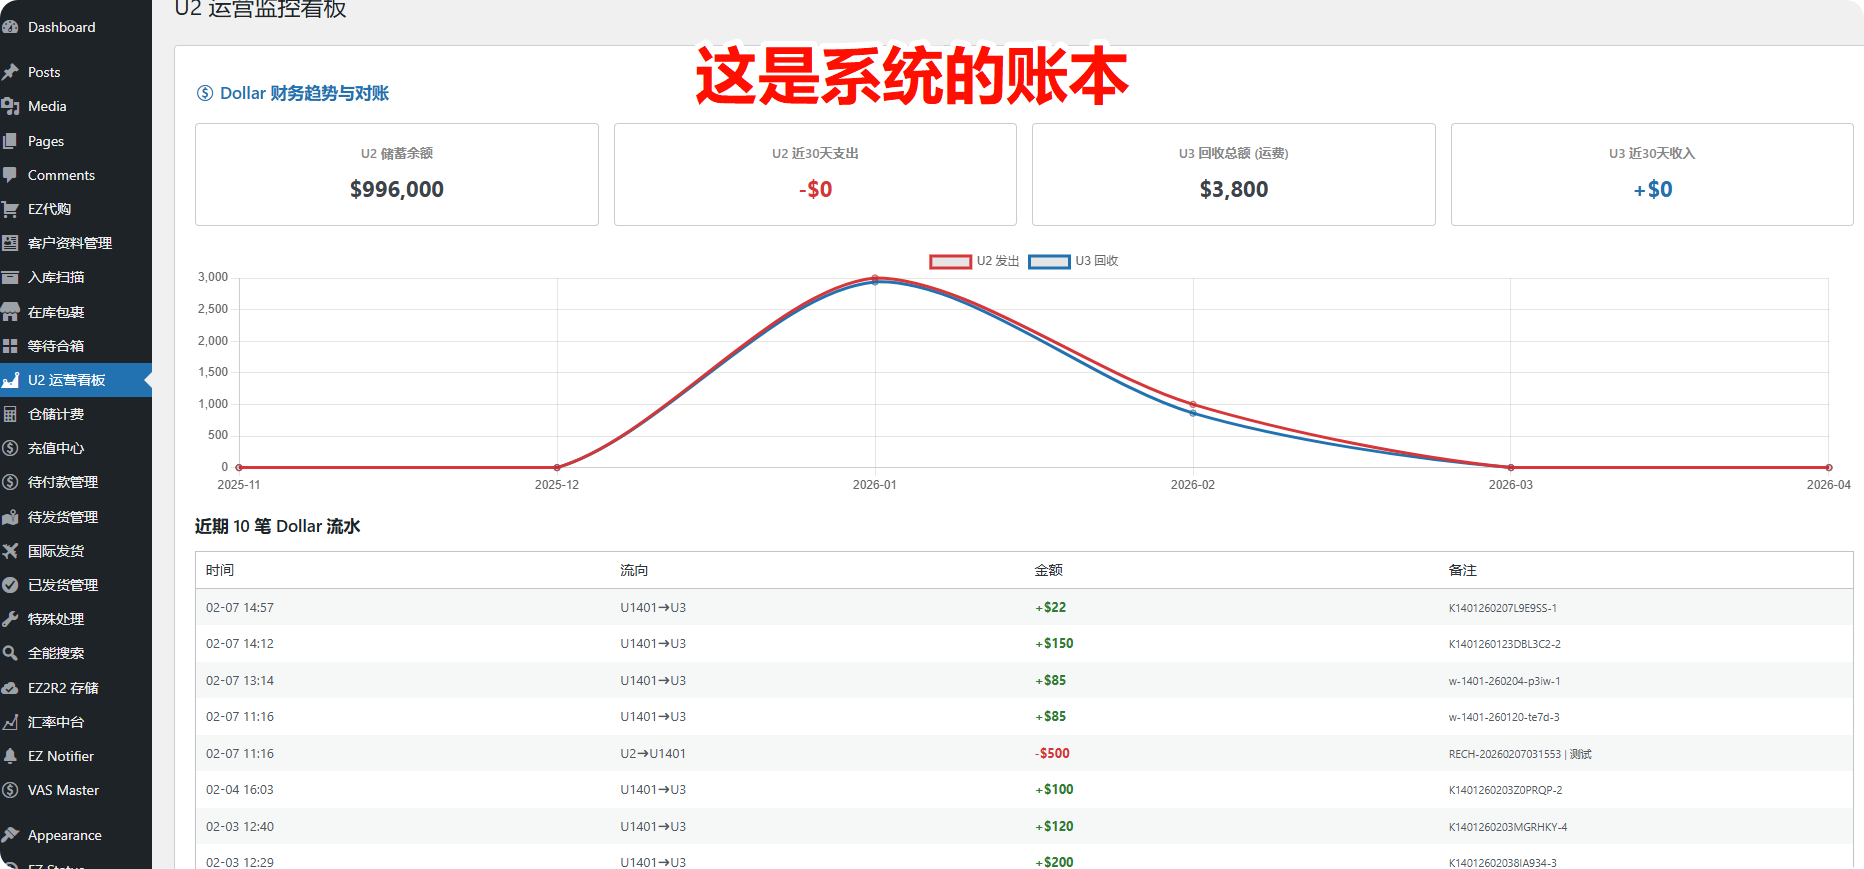Select the VAS Master menu entry
The width and height of the screenshot is (1864, 869).
coord(63,790)
